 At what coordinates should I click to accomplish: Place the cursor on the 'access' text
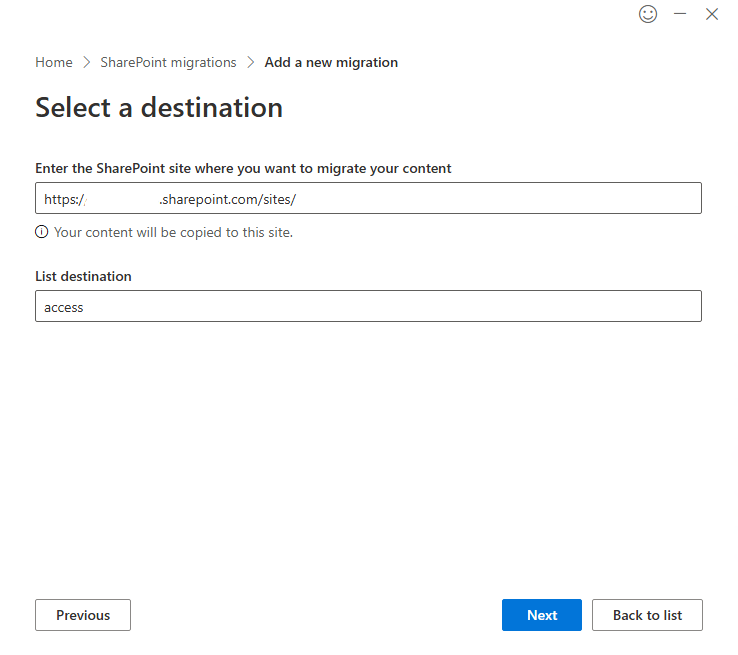click(x=64, y=307)
